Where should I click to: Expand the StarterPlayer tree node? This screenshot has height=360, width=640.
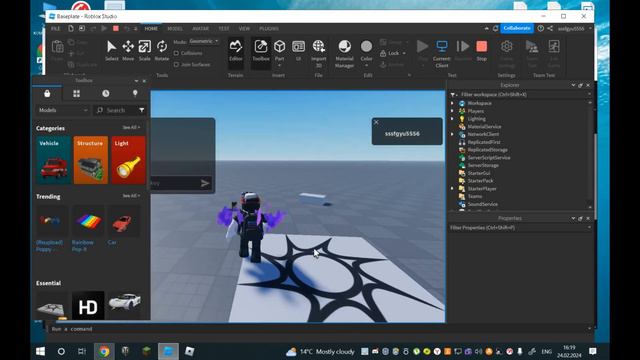click(452, 189)
